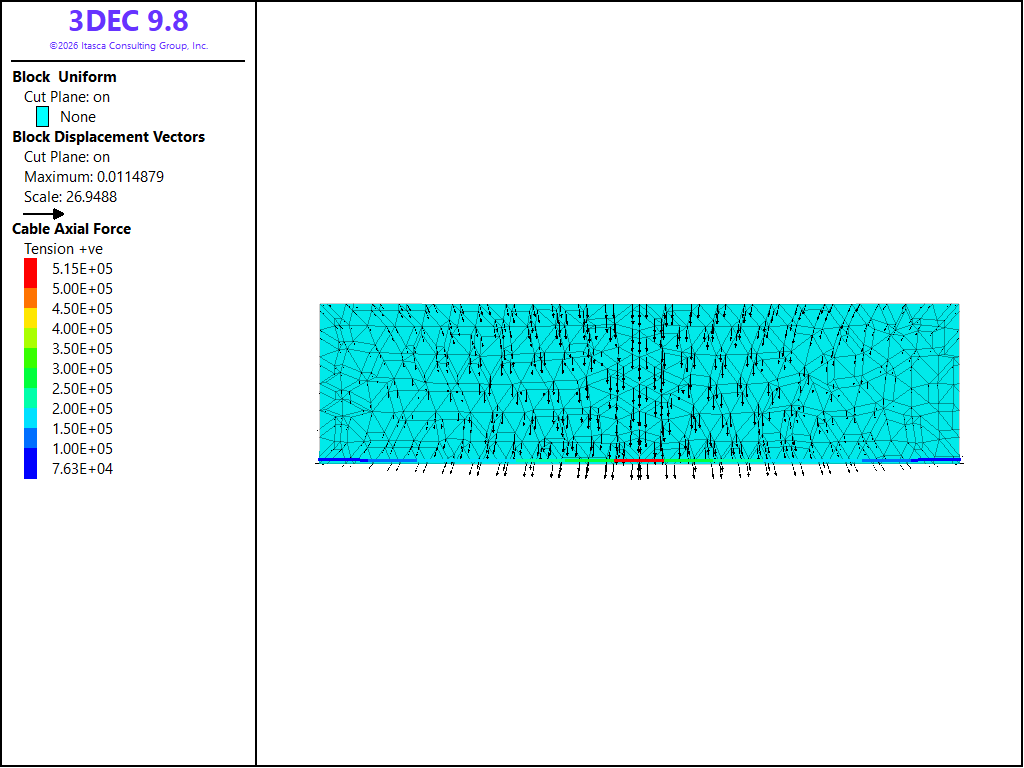Click the red 5.15E+05 legend color band
The width and height of the screenshot is (1024, 768).
coord(31,273)
